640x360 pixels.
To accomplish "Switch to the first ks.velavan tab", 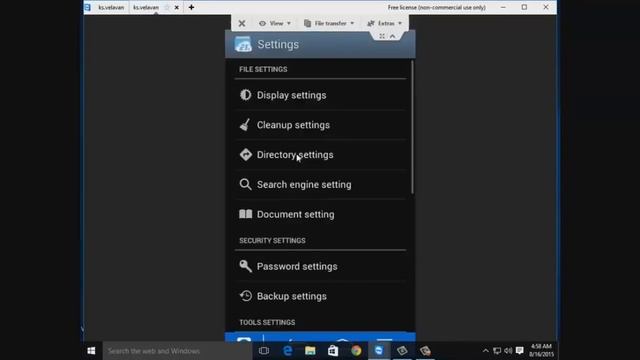I will [111, 7].
